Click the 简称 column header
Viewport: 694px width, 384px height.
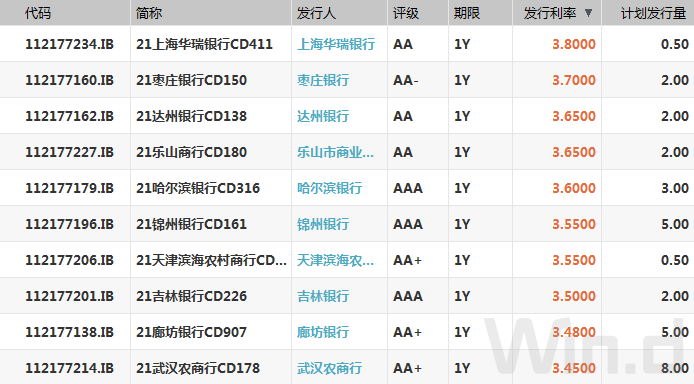[x=149, y=13]
